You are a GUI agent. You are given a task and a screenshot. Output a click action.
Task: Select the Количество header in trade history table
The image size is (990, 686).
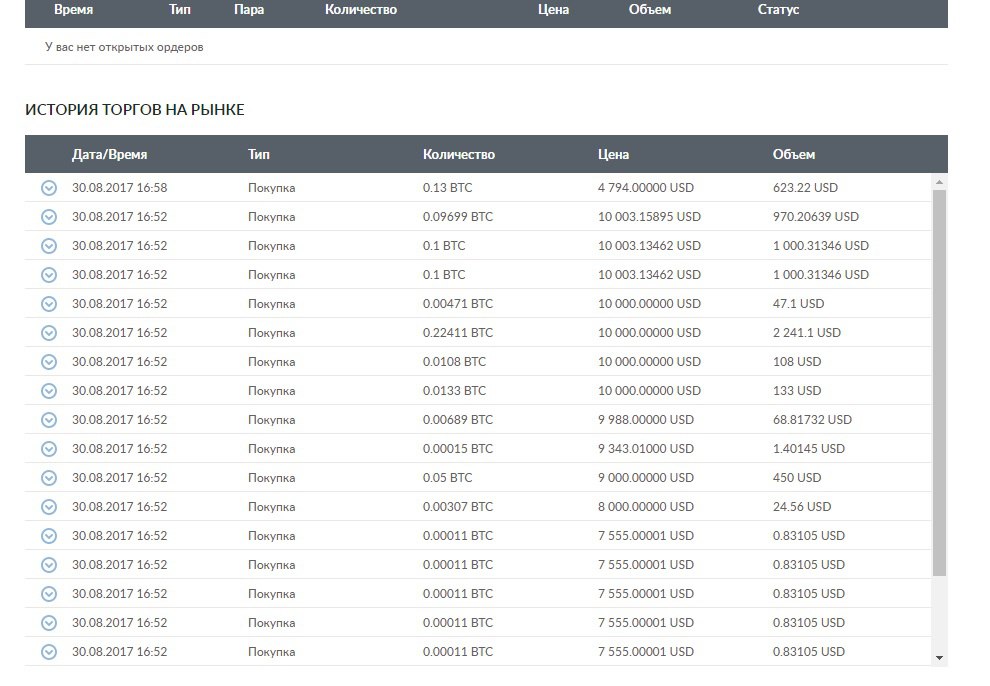[458, 155]
